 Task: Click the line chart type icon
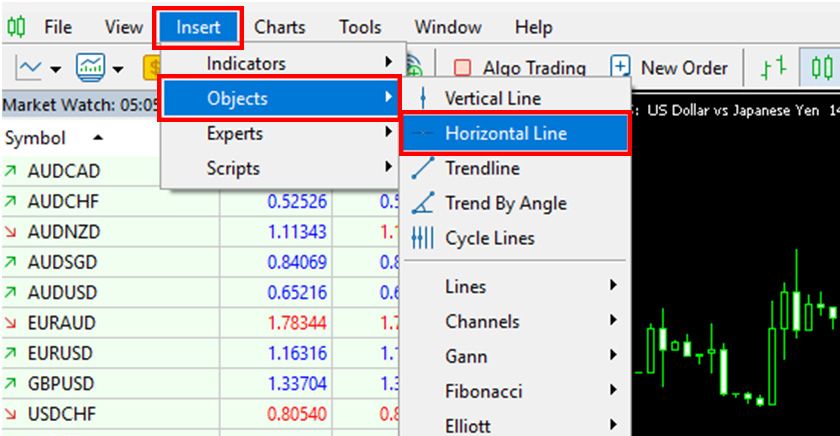click(x=29, y=68)
